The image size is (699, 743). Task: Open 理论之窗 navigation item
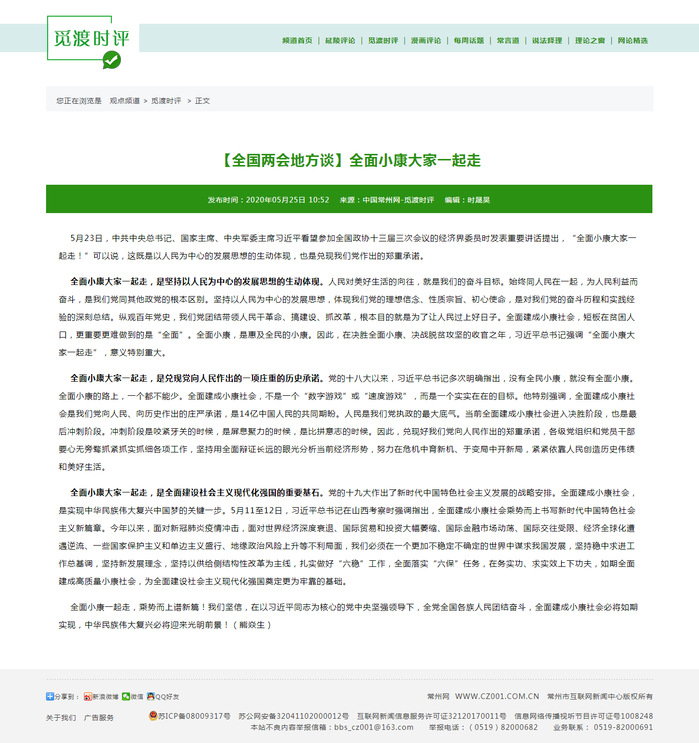pyautogui.click(x=590, y=41)
